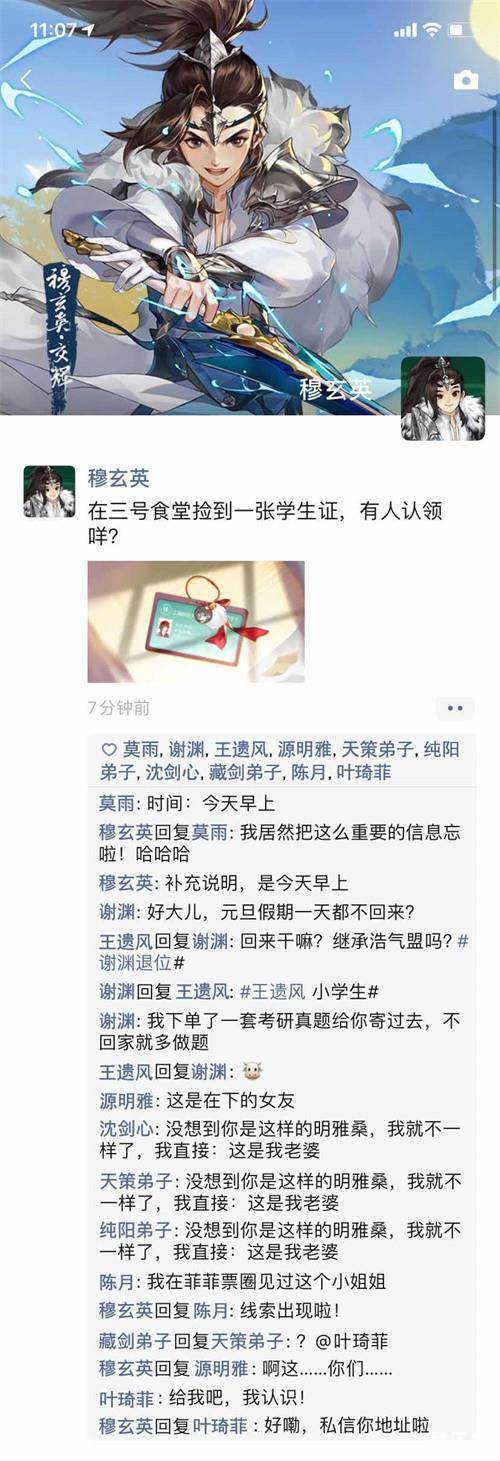Open the student ID photo thumbnail
This screenshot has height=1461, width=500.
coord(196,621)
